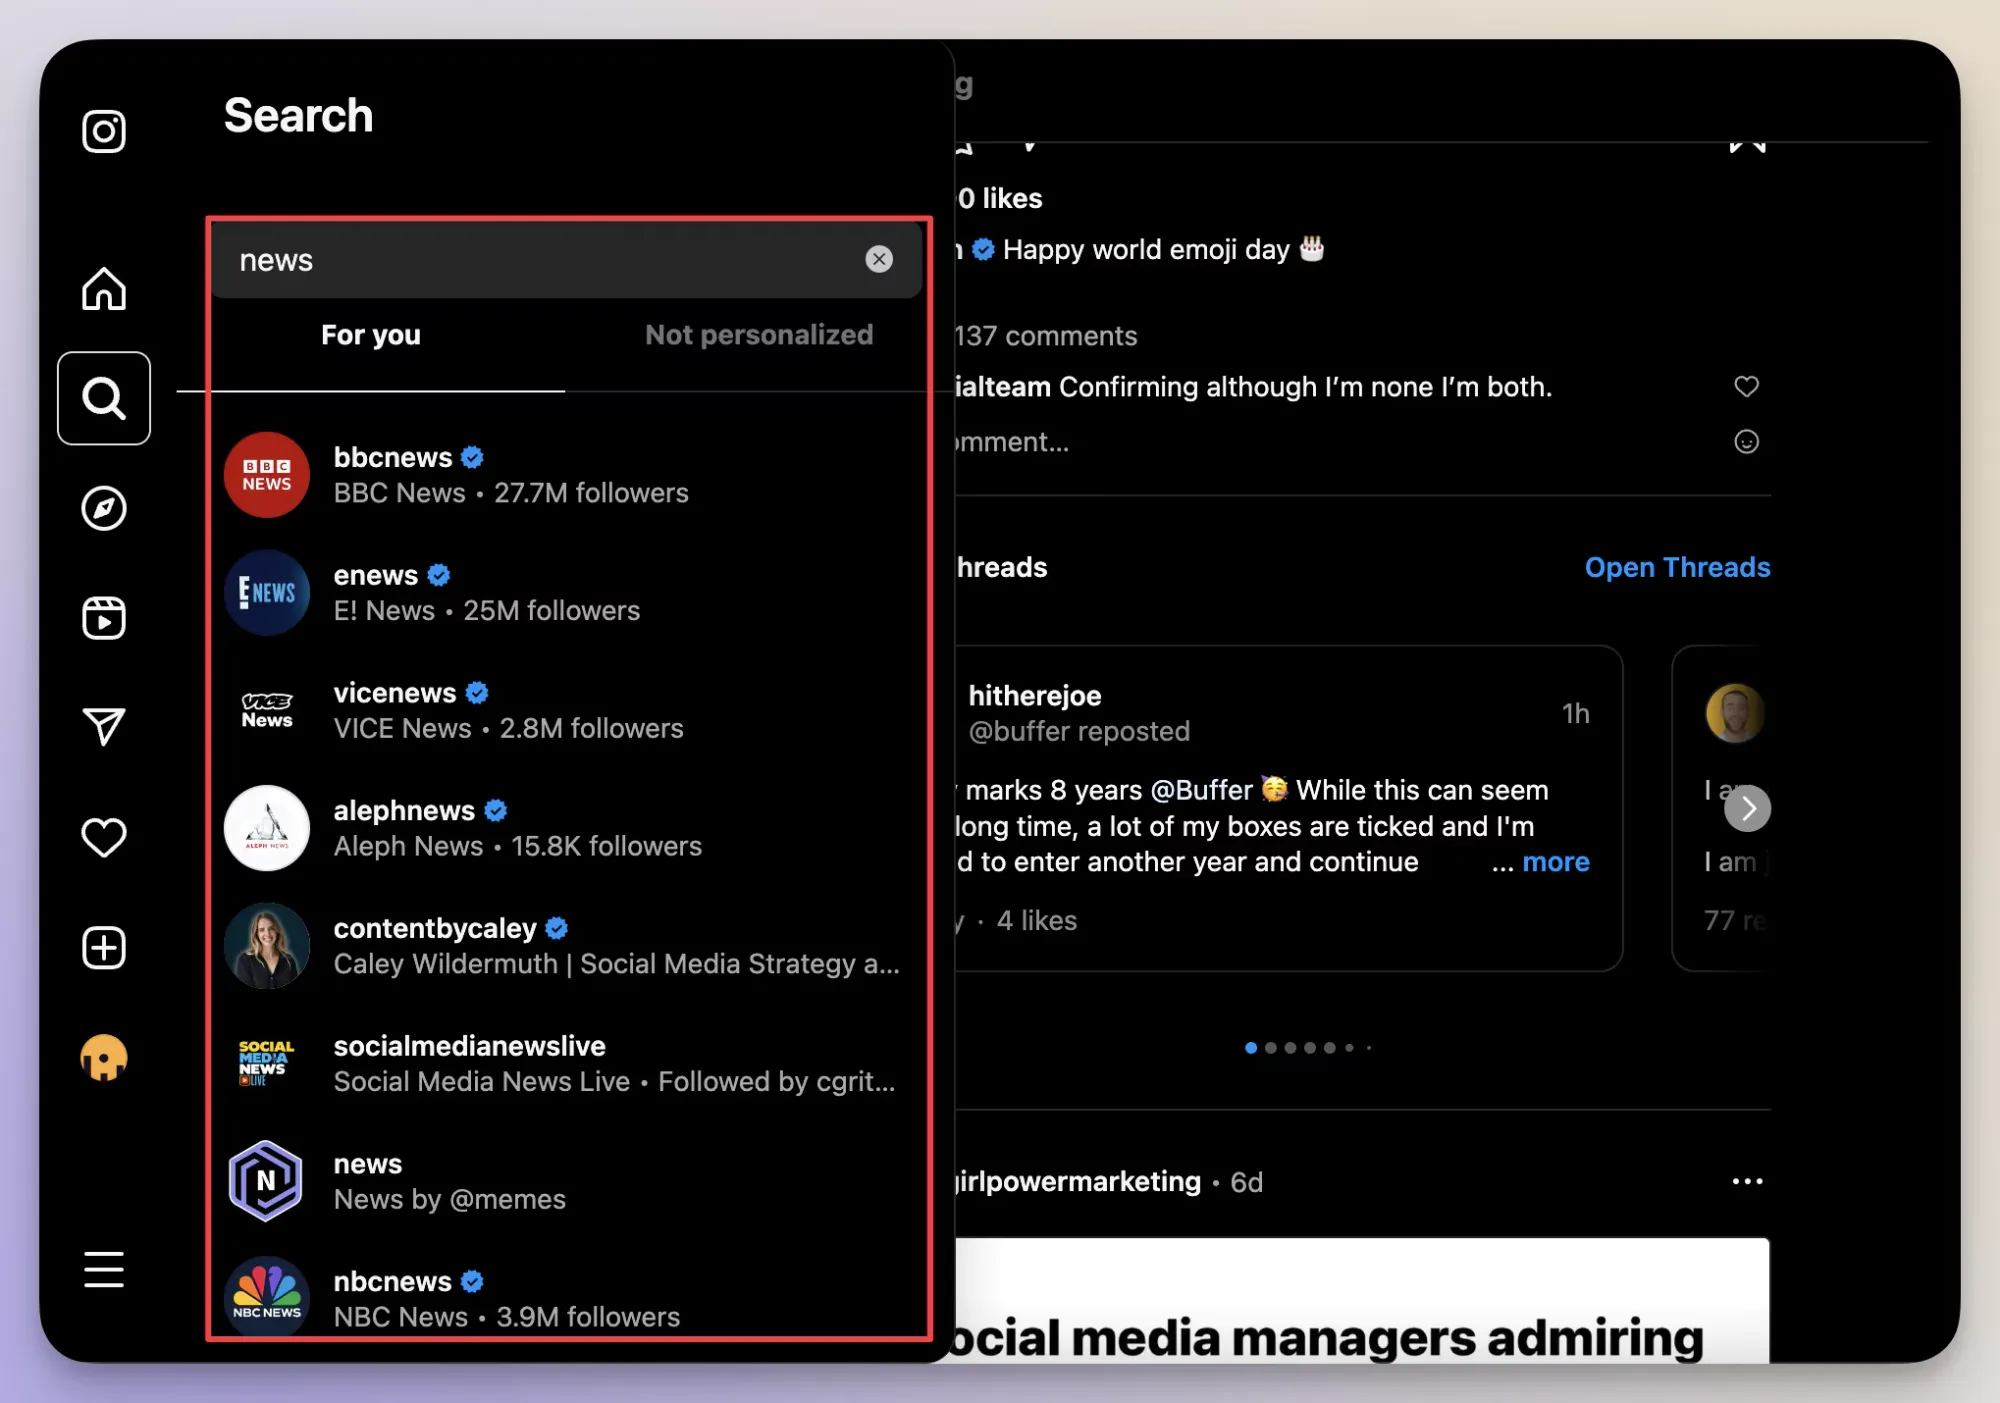The image size is (2000, 1403).
Task: Select the Not personalized tab
Action: pyautogui.click(x=758, y=334)
